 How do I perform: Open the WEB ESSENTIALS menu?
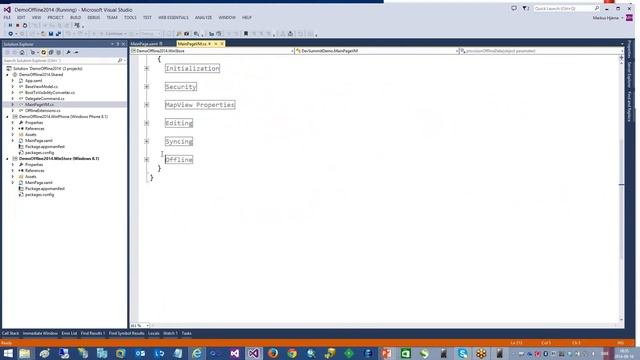point(173,18)
